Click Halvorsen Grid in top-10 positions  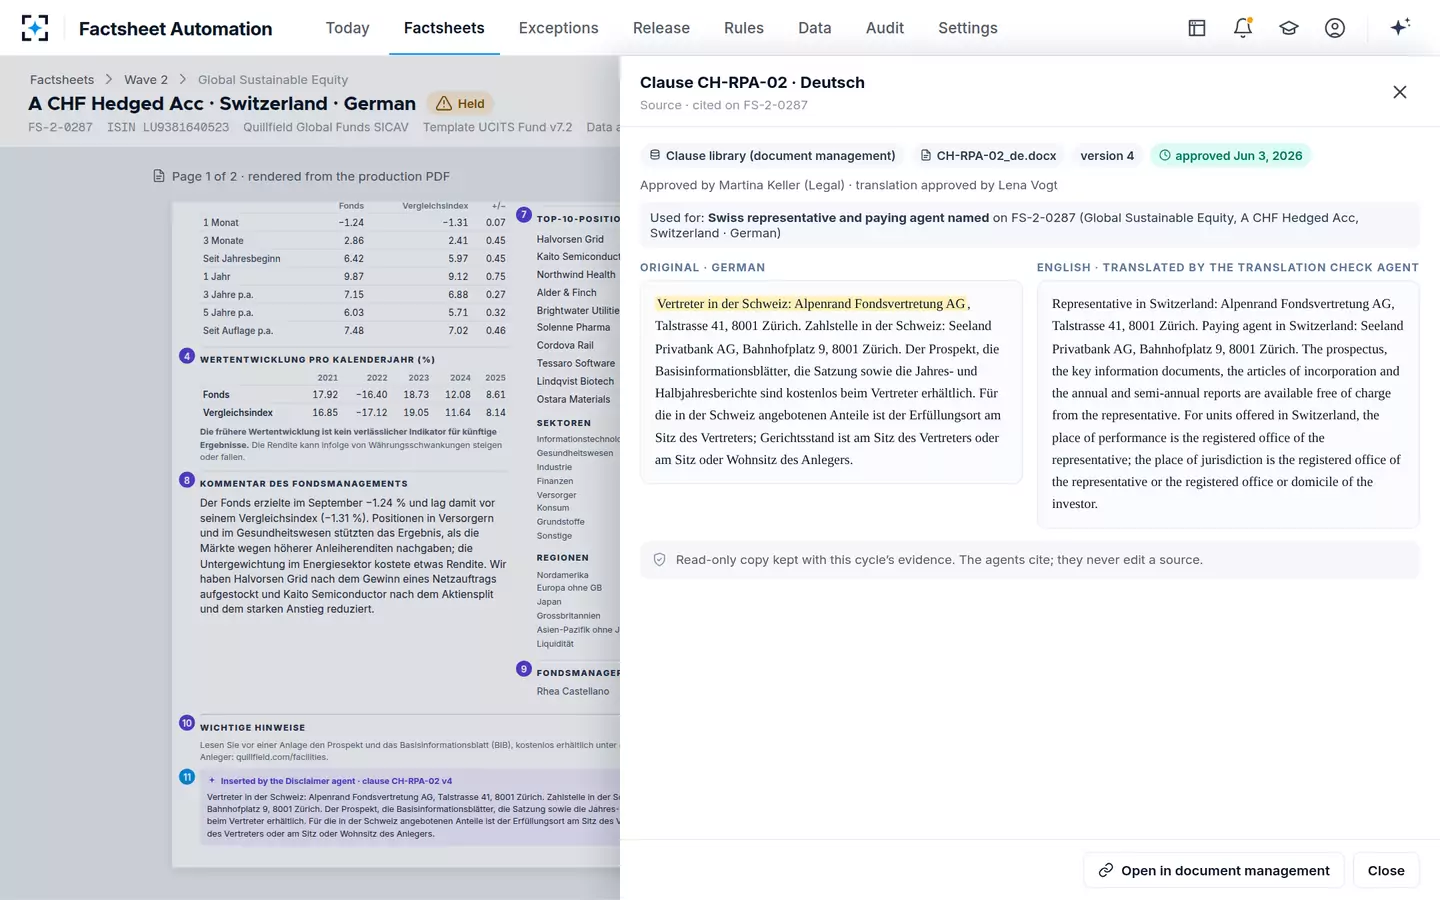click(570, 240)
